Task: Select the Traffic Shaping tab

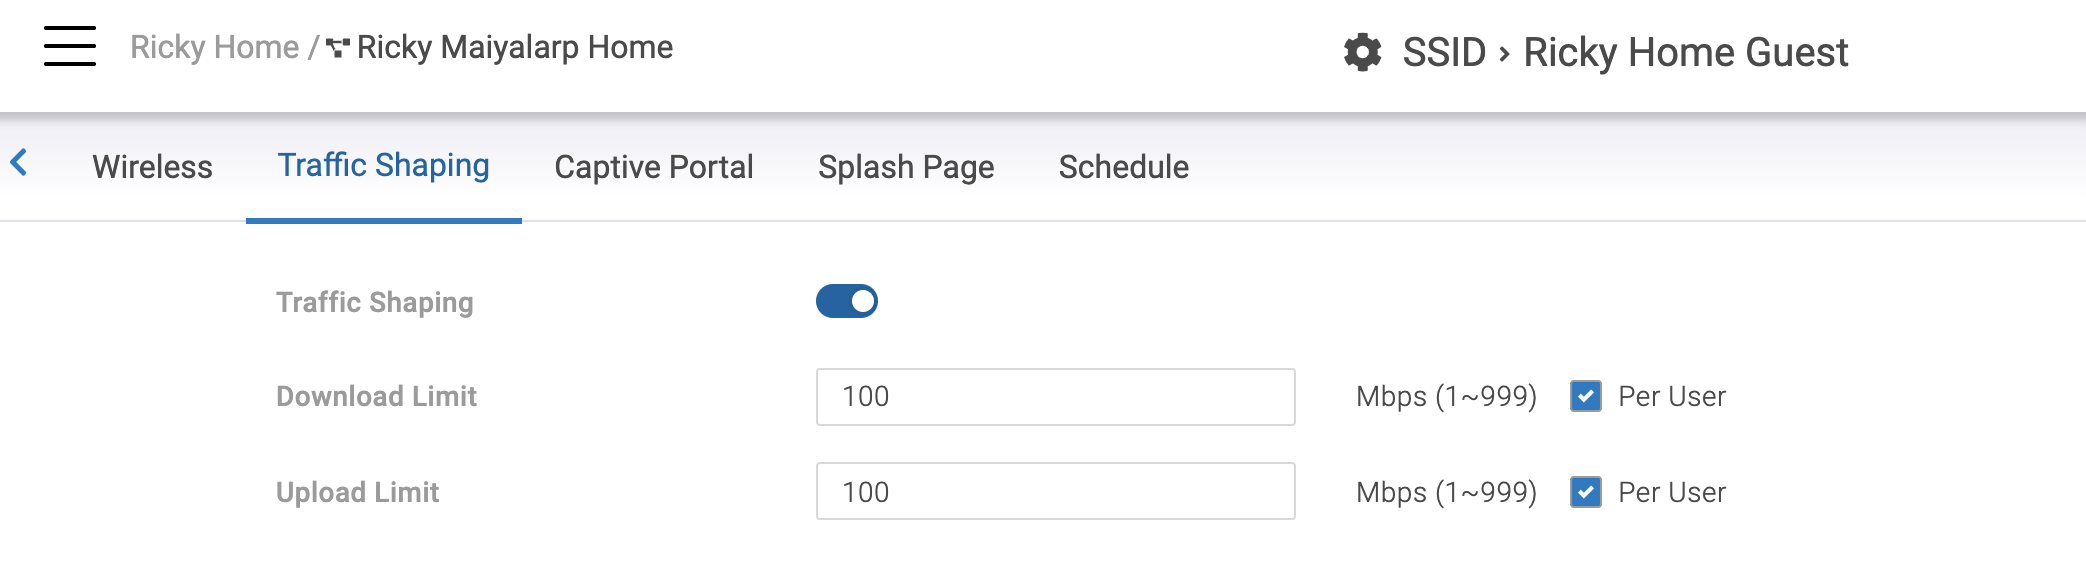Action: (x=384, y=165)
